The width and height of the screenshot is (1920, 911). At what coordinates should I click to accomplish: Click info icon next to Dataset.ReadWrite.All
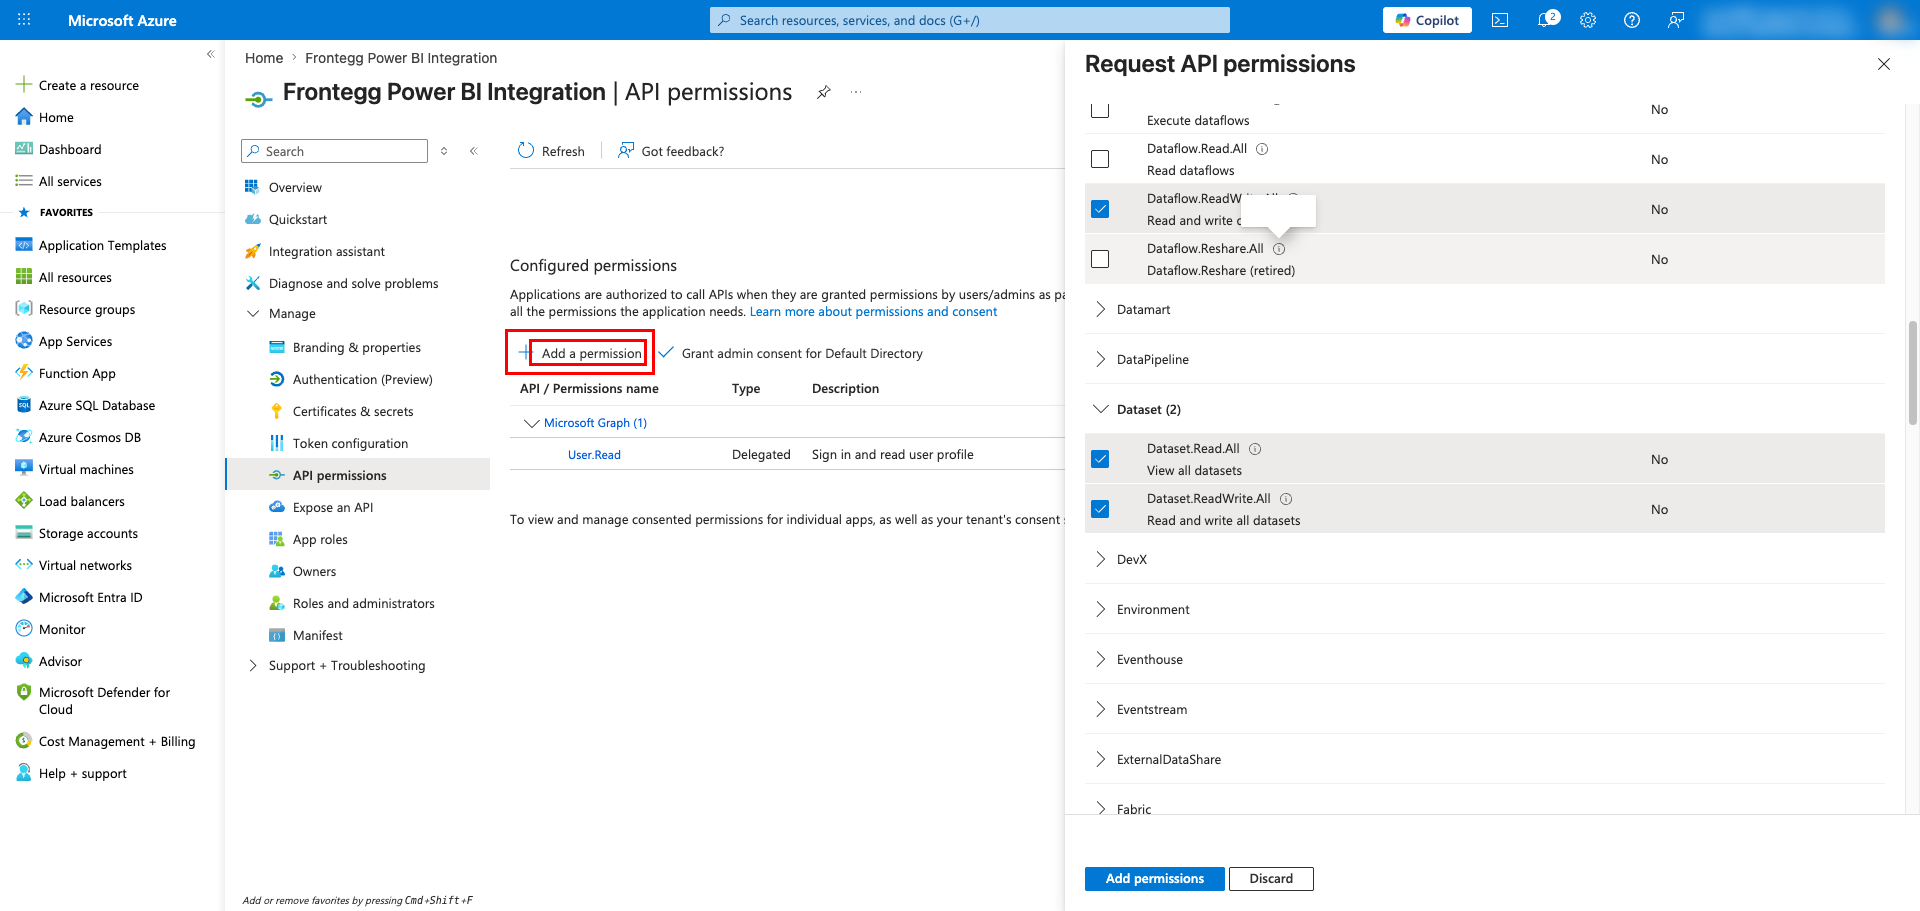coord(1286,499)
